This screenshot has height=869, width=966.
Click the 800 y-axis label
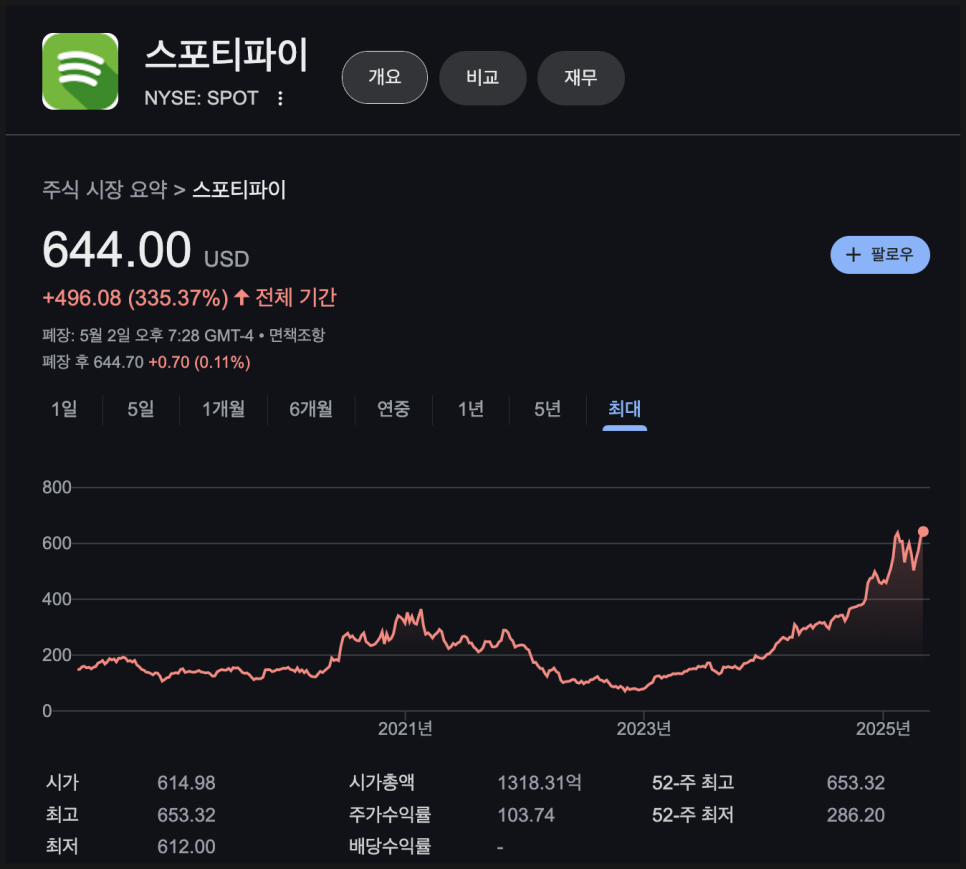57,487
